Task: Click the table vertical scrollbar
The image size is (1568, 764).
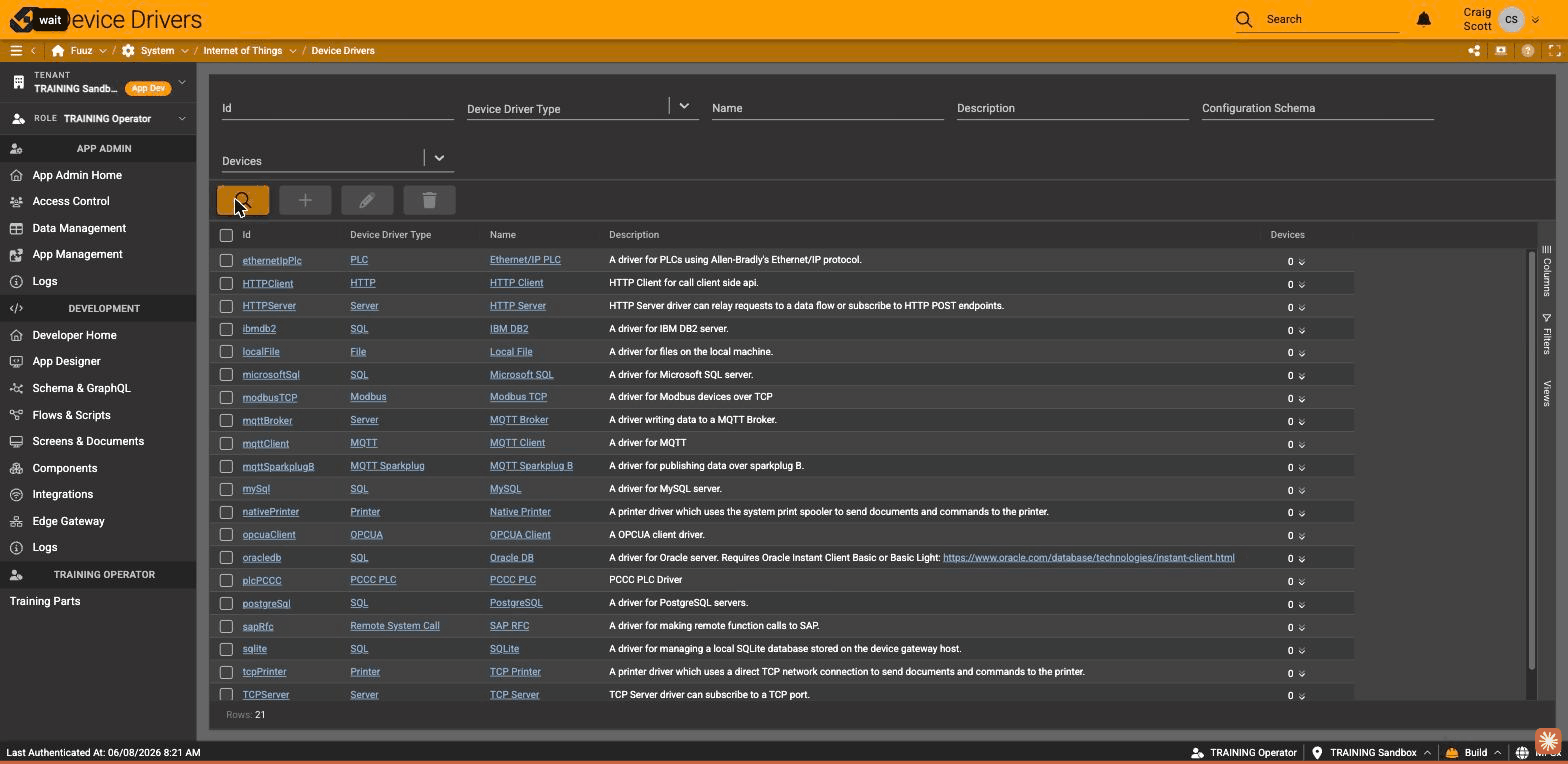Action: coord(1531,461)
